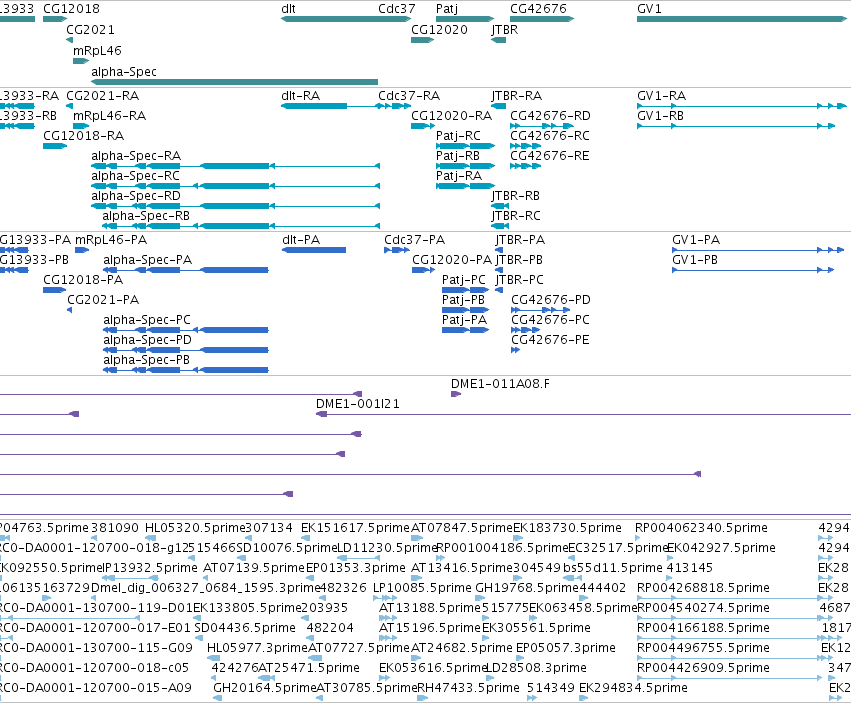Click the RP004062340.5prime EST label
This screenshot has height=703, width=851.
pyautogui.click(x=701, y=528)
